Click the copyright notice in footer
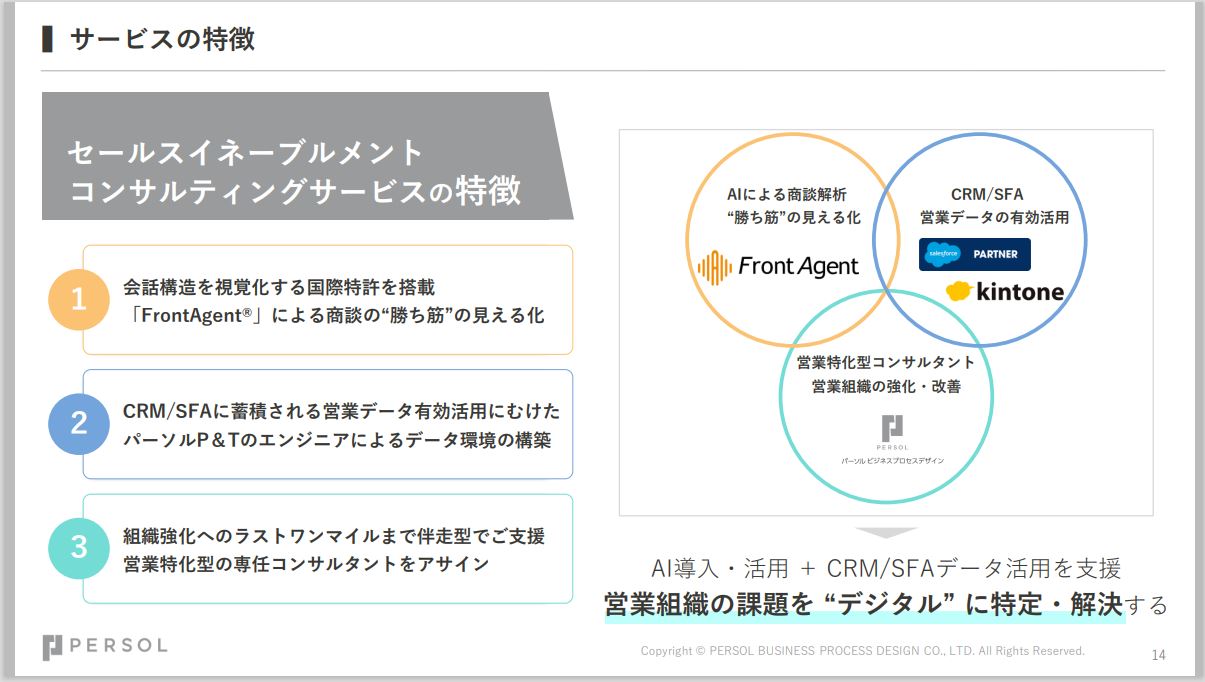 click(863, 651)
